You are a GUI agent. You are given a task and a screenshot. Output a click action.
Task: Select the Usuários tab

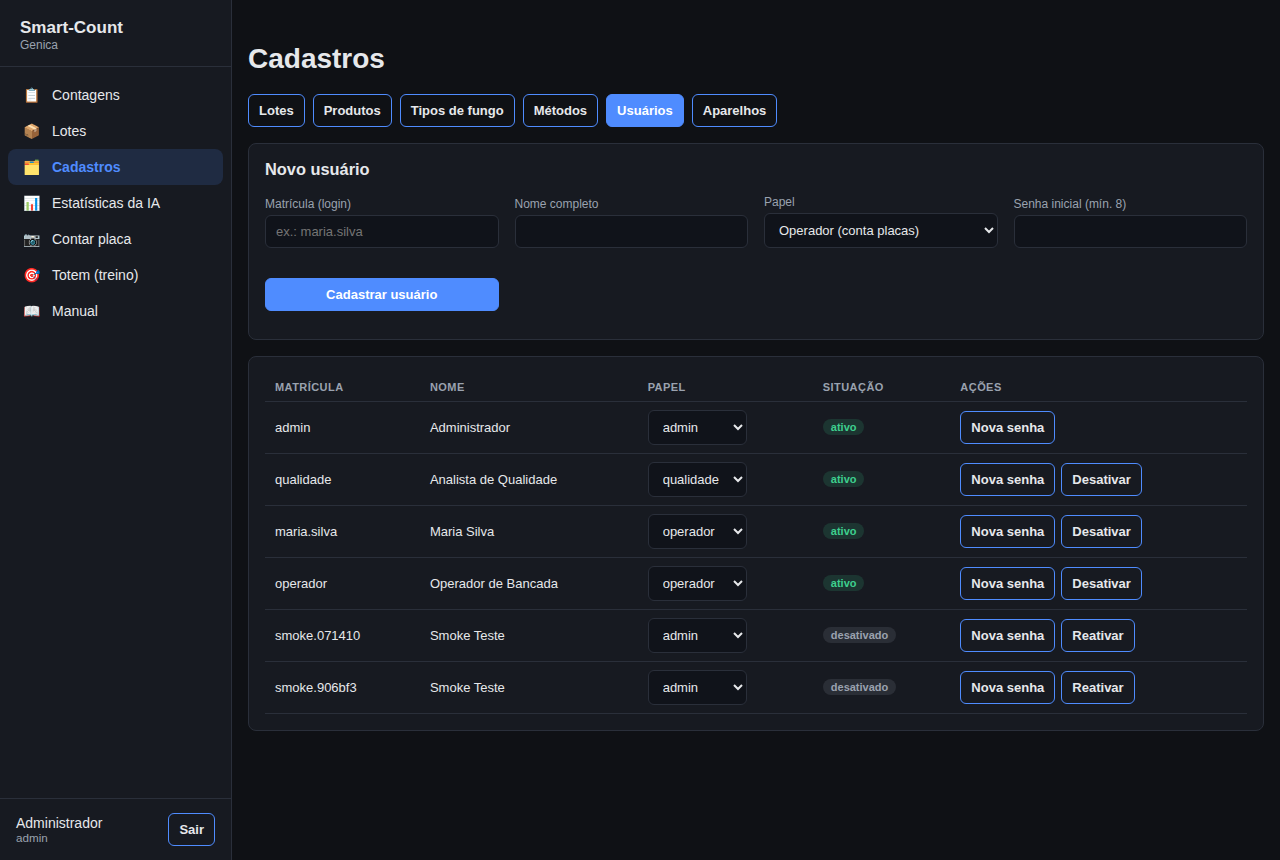tap(645, 110)
